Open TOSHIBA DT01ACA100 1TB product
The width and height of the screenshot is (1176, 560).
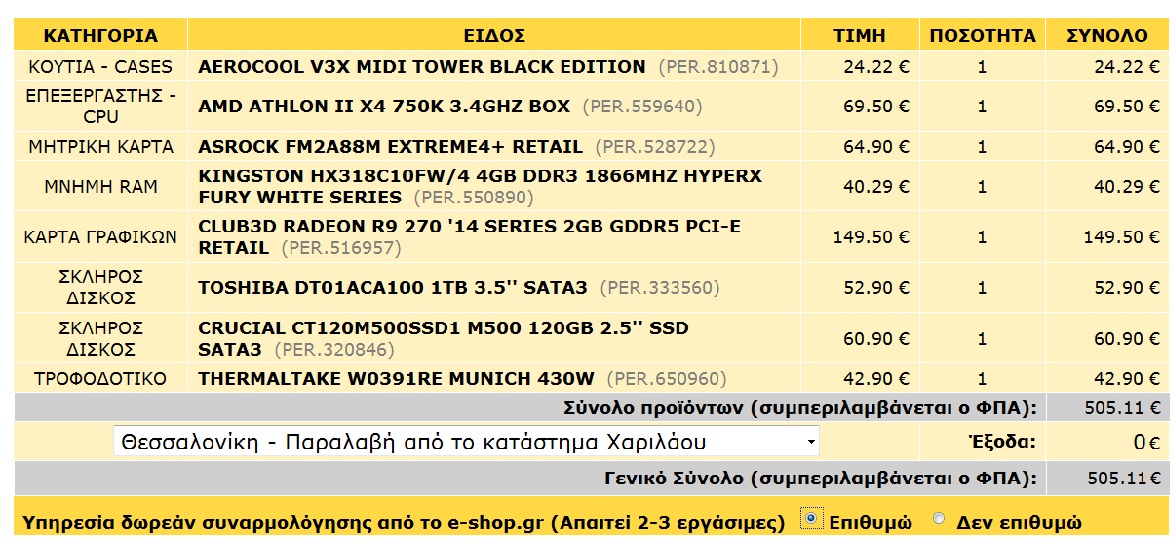pos(392,287)
